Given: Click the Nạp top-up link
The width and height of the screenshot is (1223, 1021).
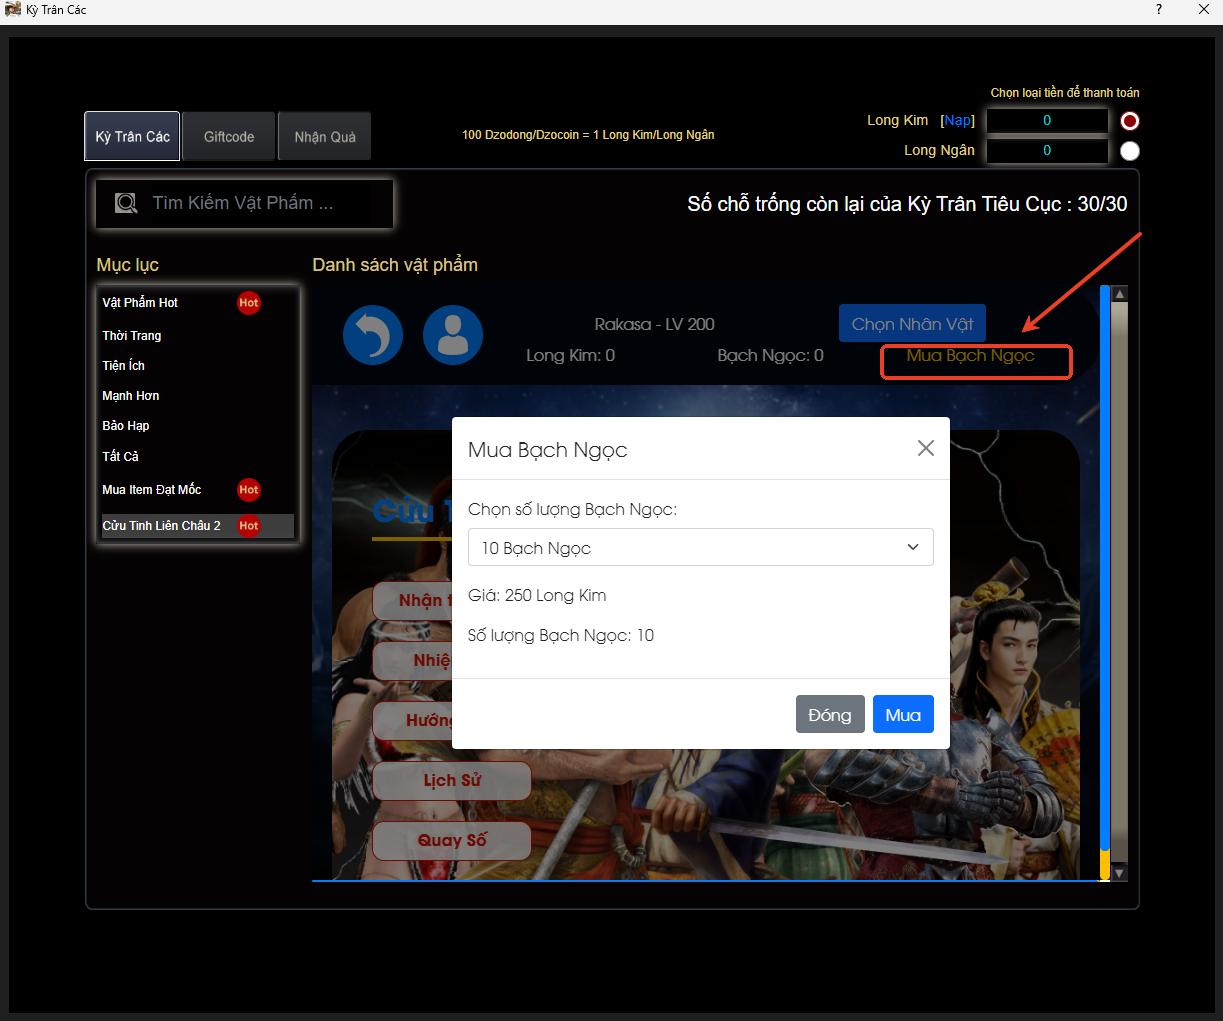Looking at the screenshot, I should tap(958, 120).
